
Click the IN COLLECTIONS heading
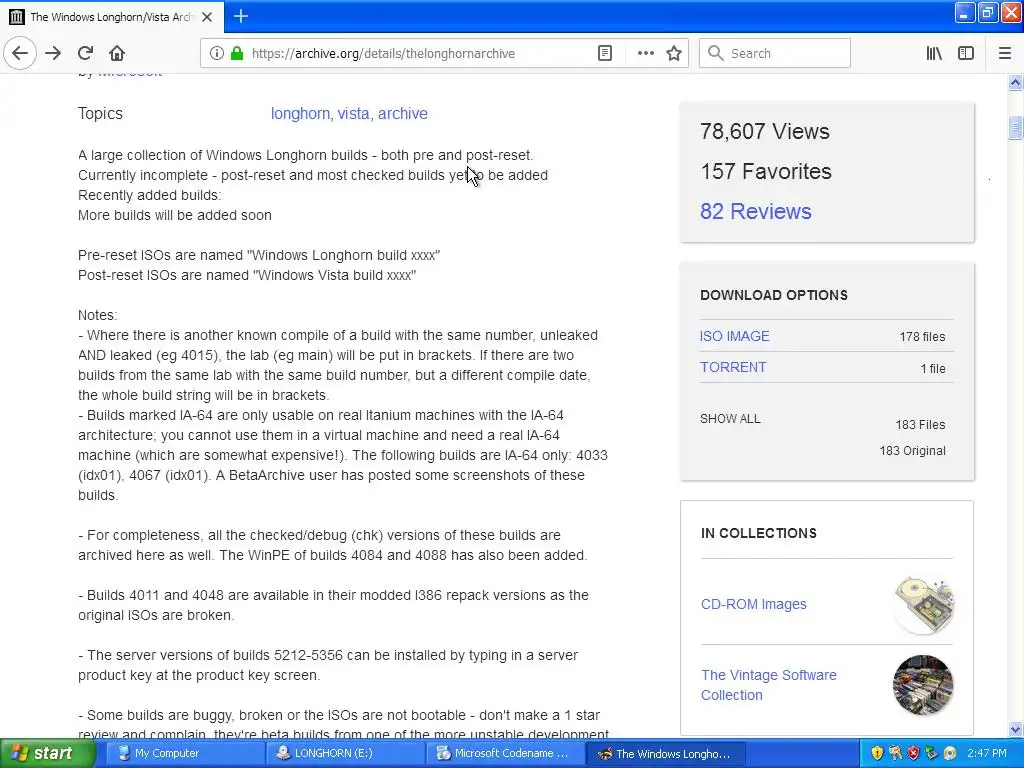tap(759, 533)
